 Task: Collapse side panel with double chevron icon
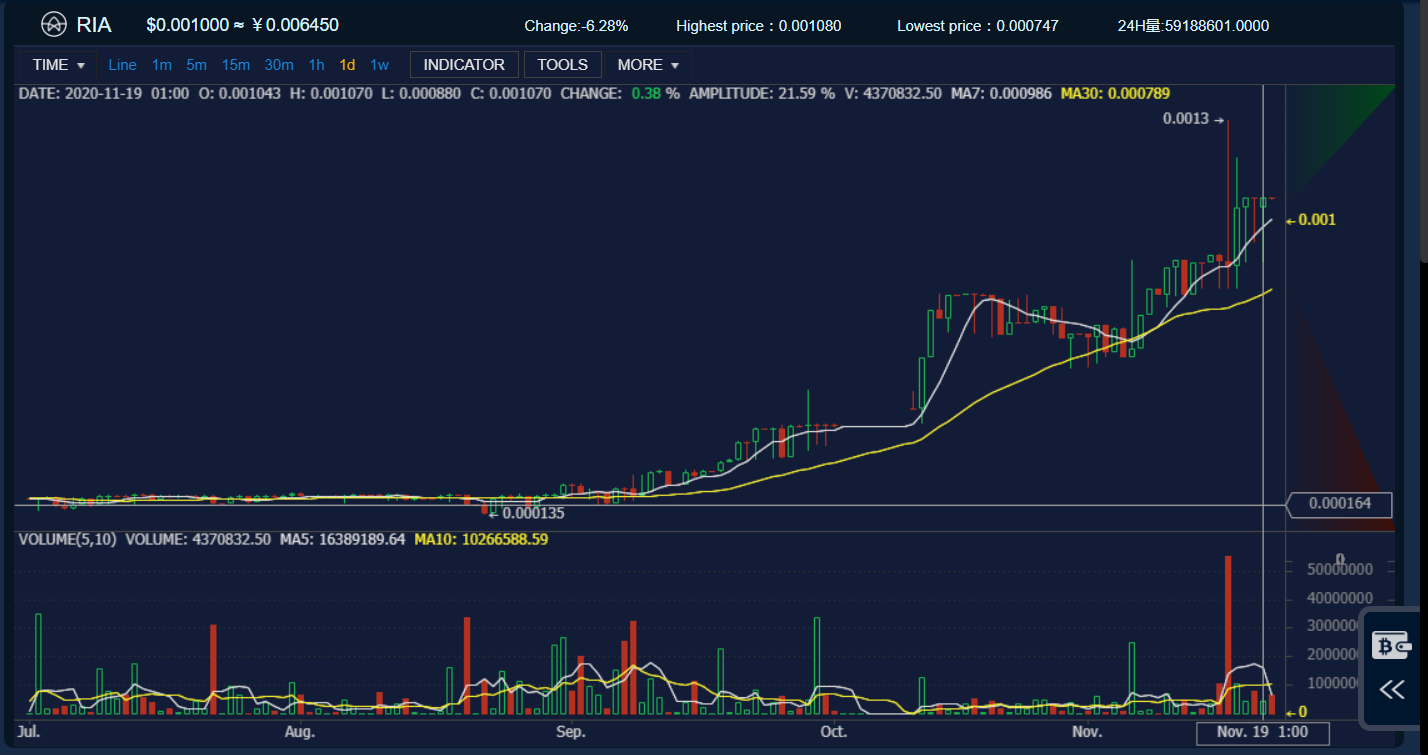(x=1391, y=689)
